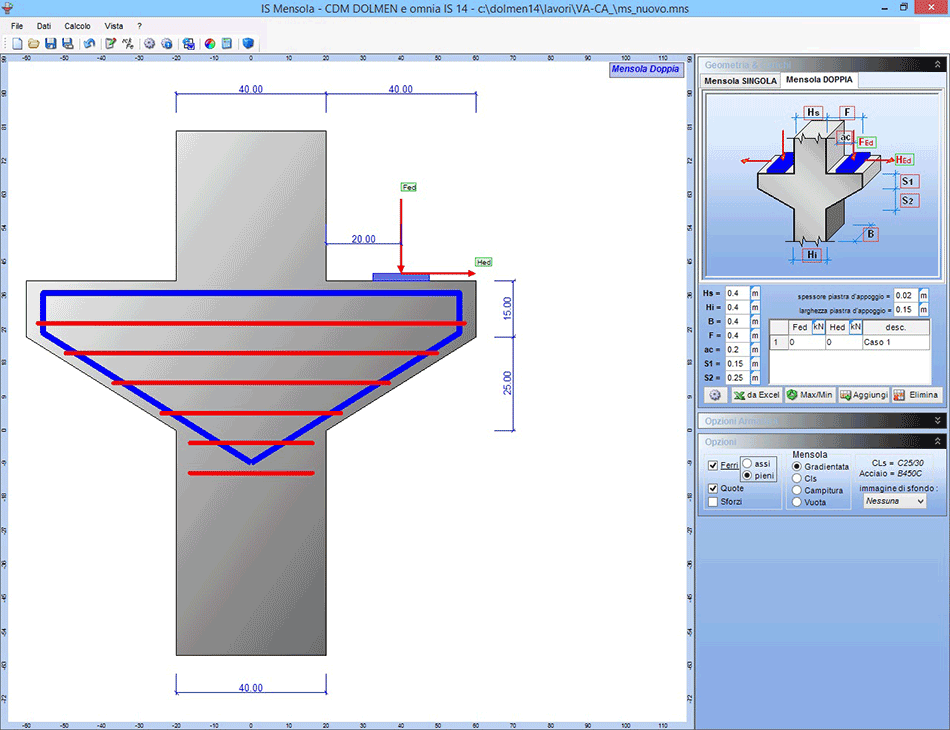Open the '?' help menu
950x730 pixels.
(x=139, y=26)
